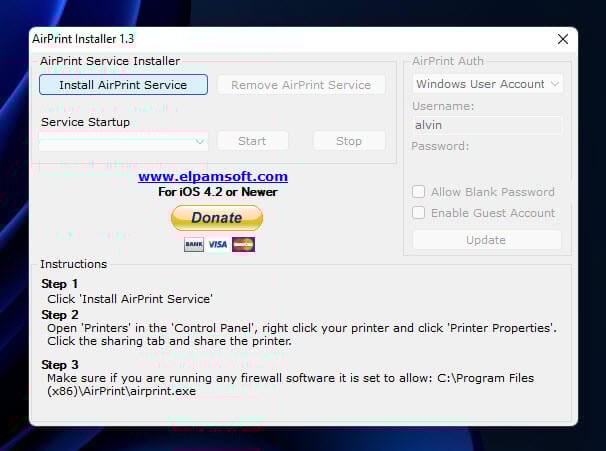
Task: Click the Step 3 firewall instruction text
Action: [290, 384]
